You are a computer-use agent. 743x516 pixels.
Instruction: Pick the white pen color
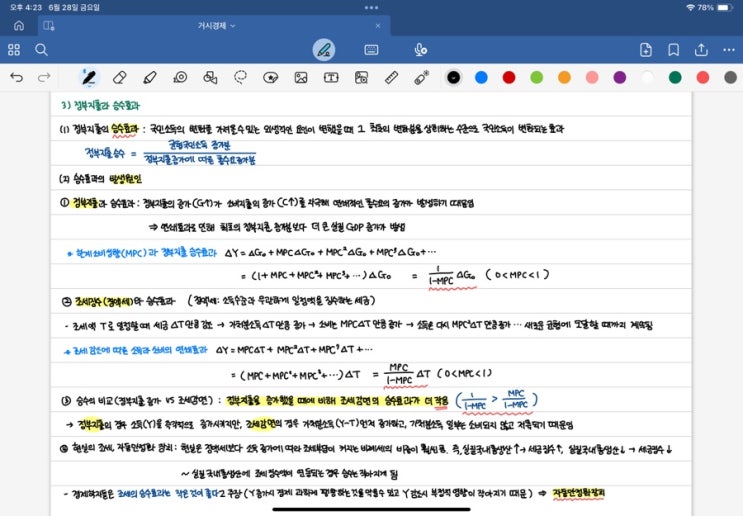(647, 77)
